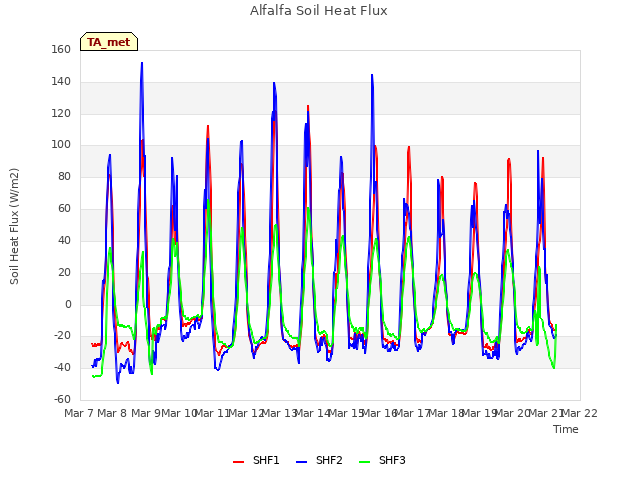The width and height of the screenshot is (640, 480).
Task: Click the 20 y-axis tick label
Action: pos(64,272)
